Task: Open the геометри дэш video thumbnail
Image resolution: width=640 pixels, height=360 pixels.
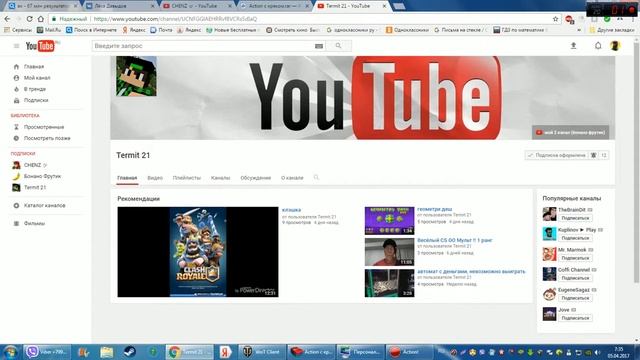Action: click(389, 220)
